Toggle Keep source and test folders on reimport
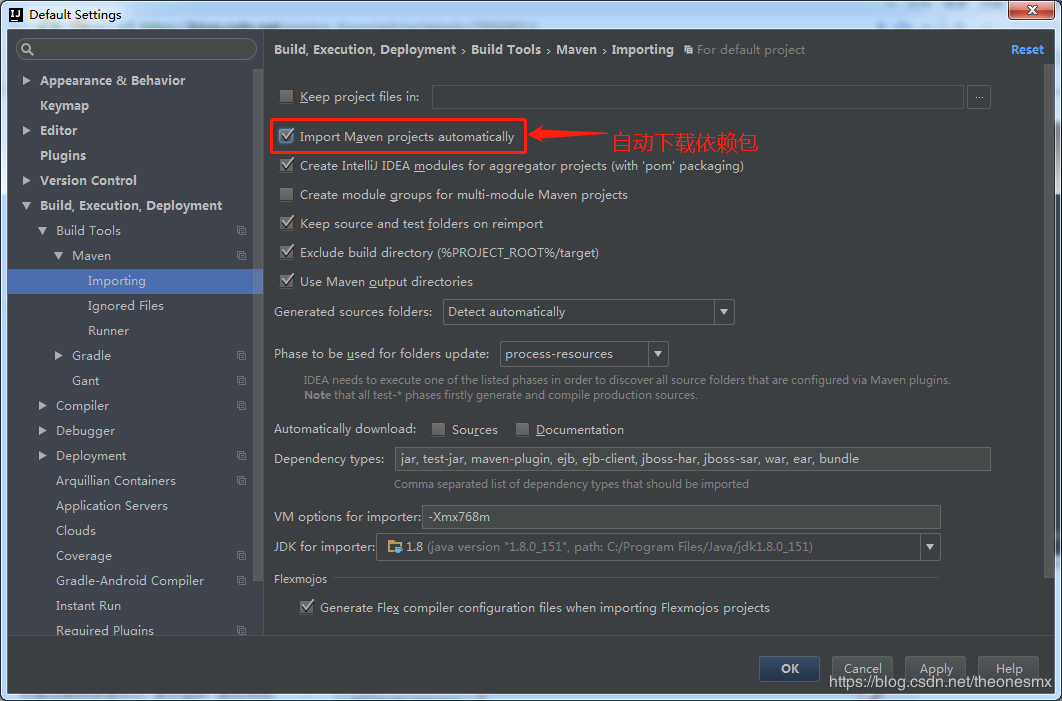The width and height of the screenshot is (1062, 701). [286, 223]
